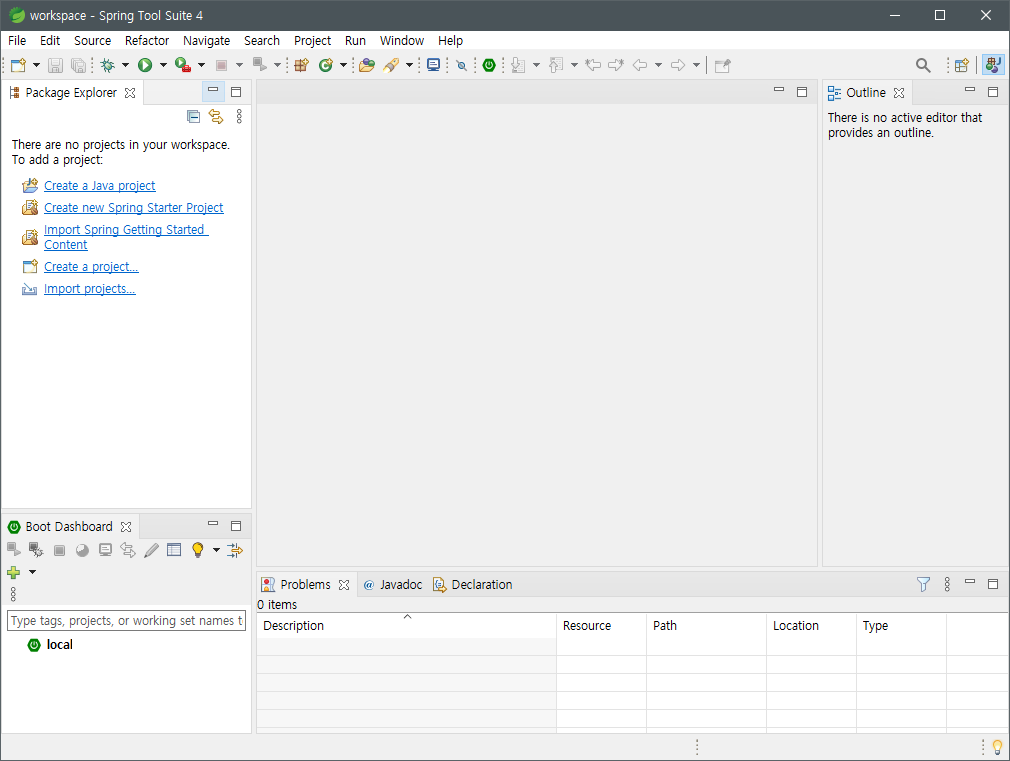The image size is (1010, 761).
Task: Click the Debug bug icon in toolbar
Action: click(x=108, y=65)
